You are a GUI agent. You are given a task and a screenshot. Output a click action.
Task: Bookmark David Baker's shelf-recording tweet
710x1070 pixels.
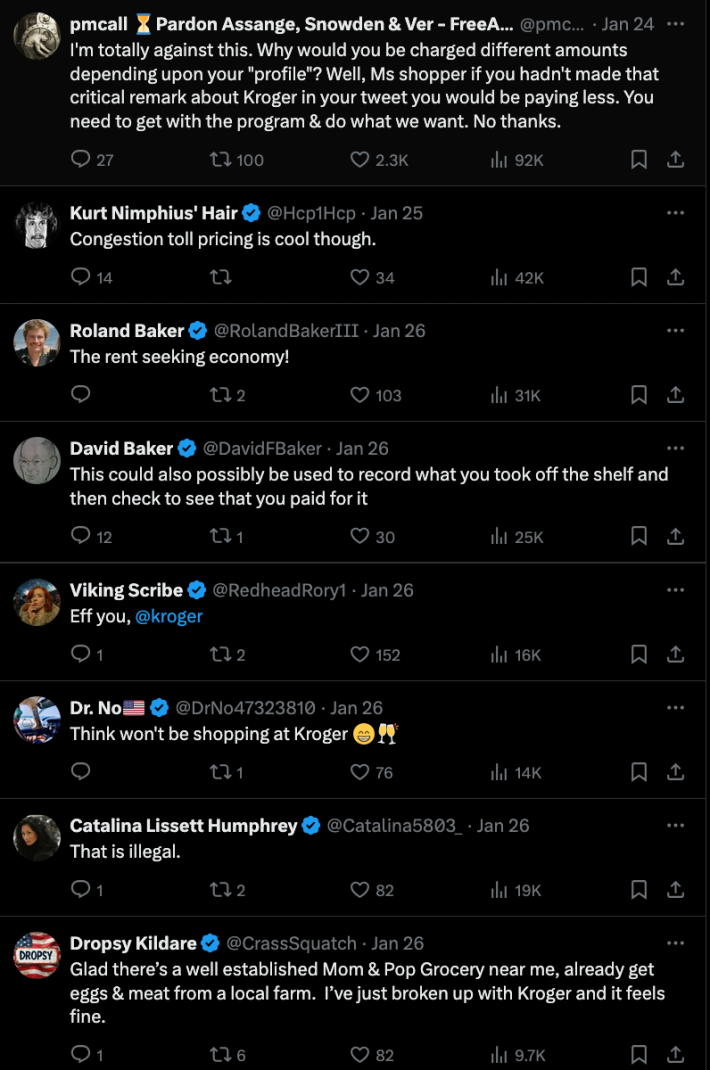click(639, 536)
